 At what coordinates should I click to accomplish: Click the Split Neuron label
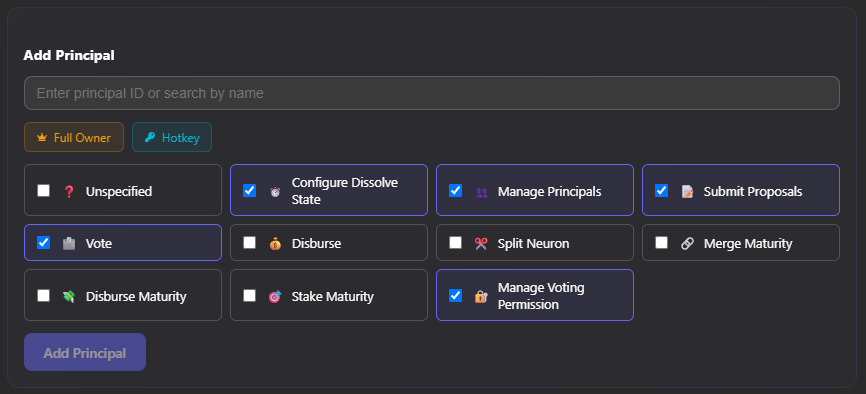point(534,243)
